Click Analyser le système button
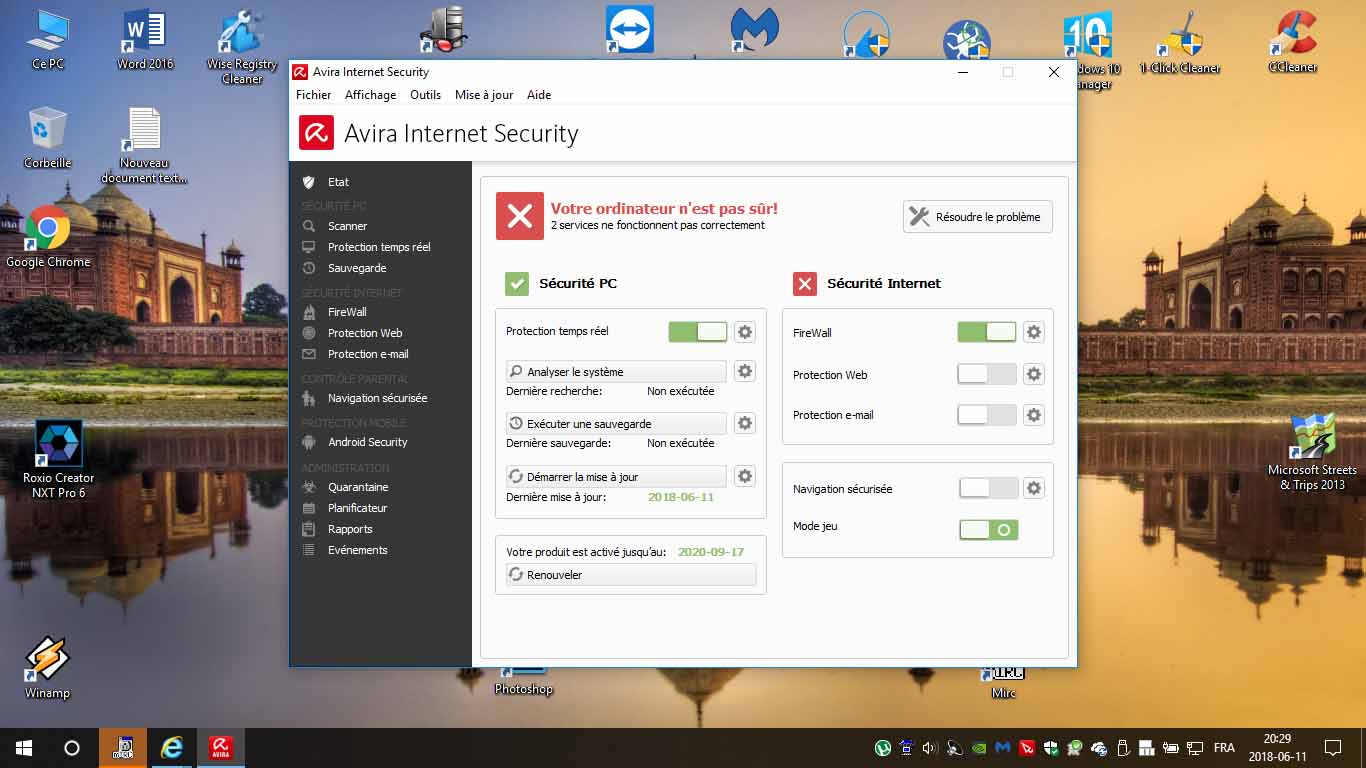 pos(616,371)
